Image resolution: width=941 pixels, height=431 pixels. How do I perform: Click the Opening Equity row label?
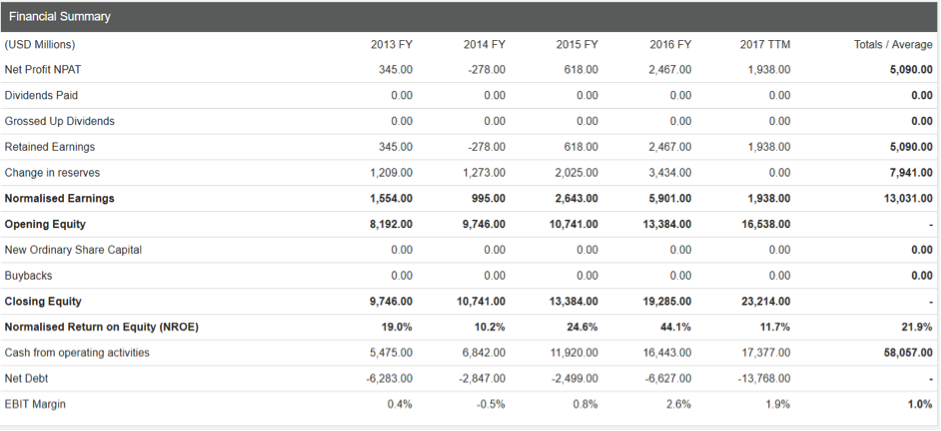46,224
